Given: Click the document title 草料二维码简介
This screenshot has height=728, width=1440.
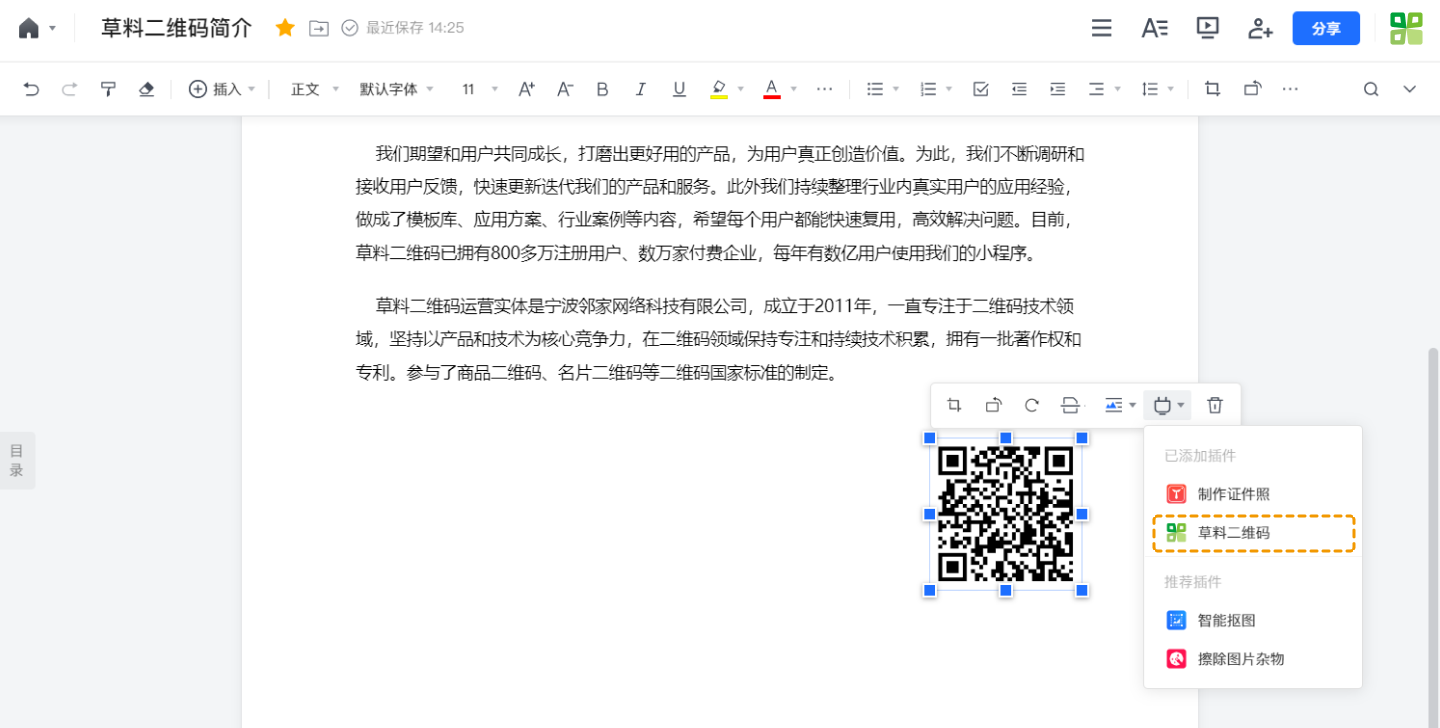Looking at the screenshot, I should [x=176, y=28].
